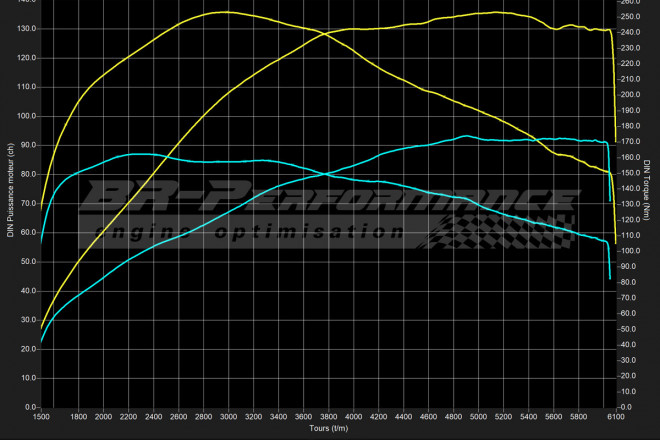Click the 4600 tick on the rpm axis
Image resolution: width=660 pixels, height=440 pixels.
coord(428,417)
